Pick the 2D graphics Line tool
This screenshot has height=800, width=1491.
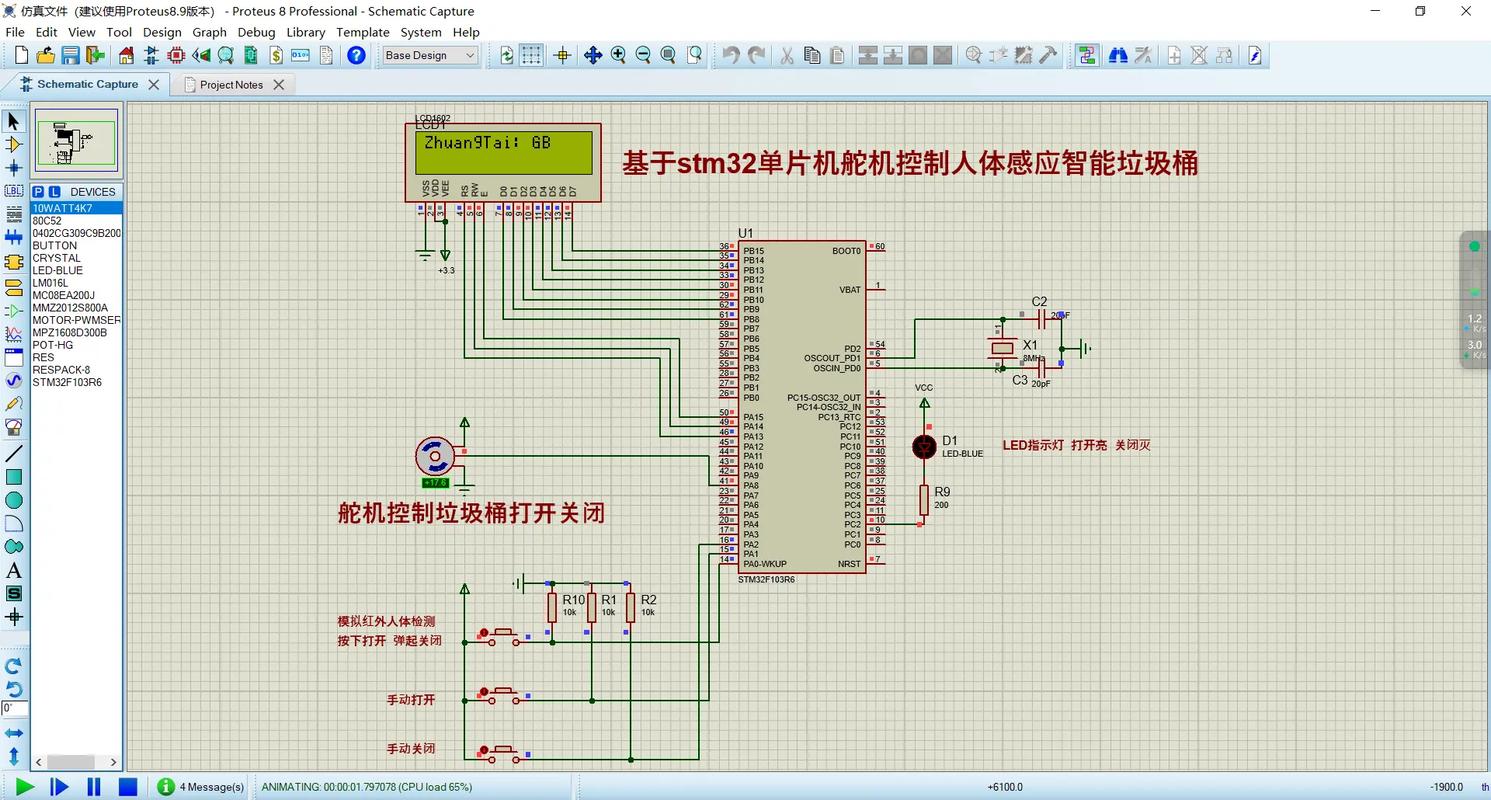coord(14,452)
